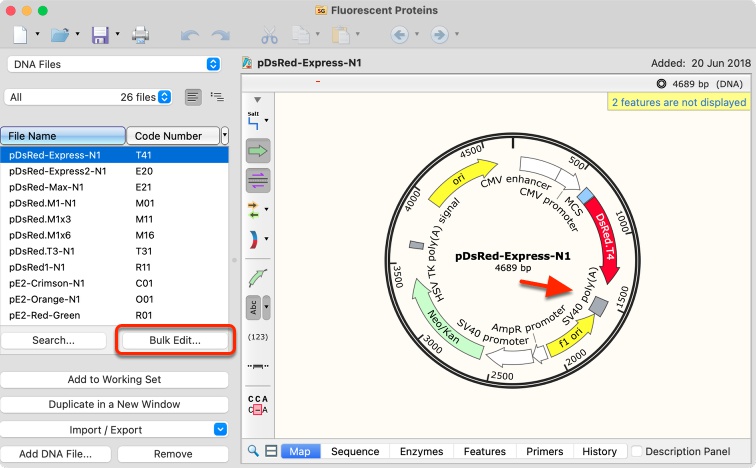Go forward with the right arrow
The image size is (756, 468).
coord(439,34)
